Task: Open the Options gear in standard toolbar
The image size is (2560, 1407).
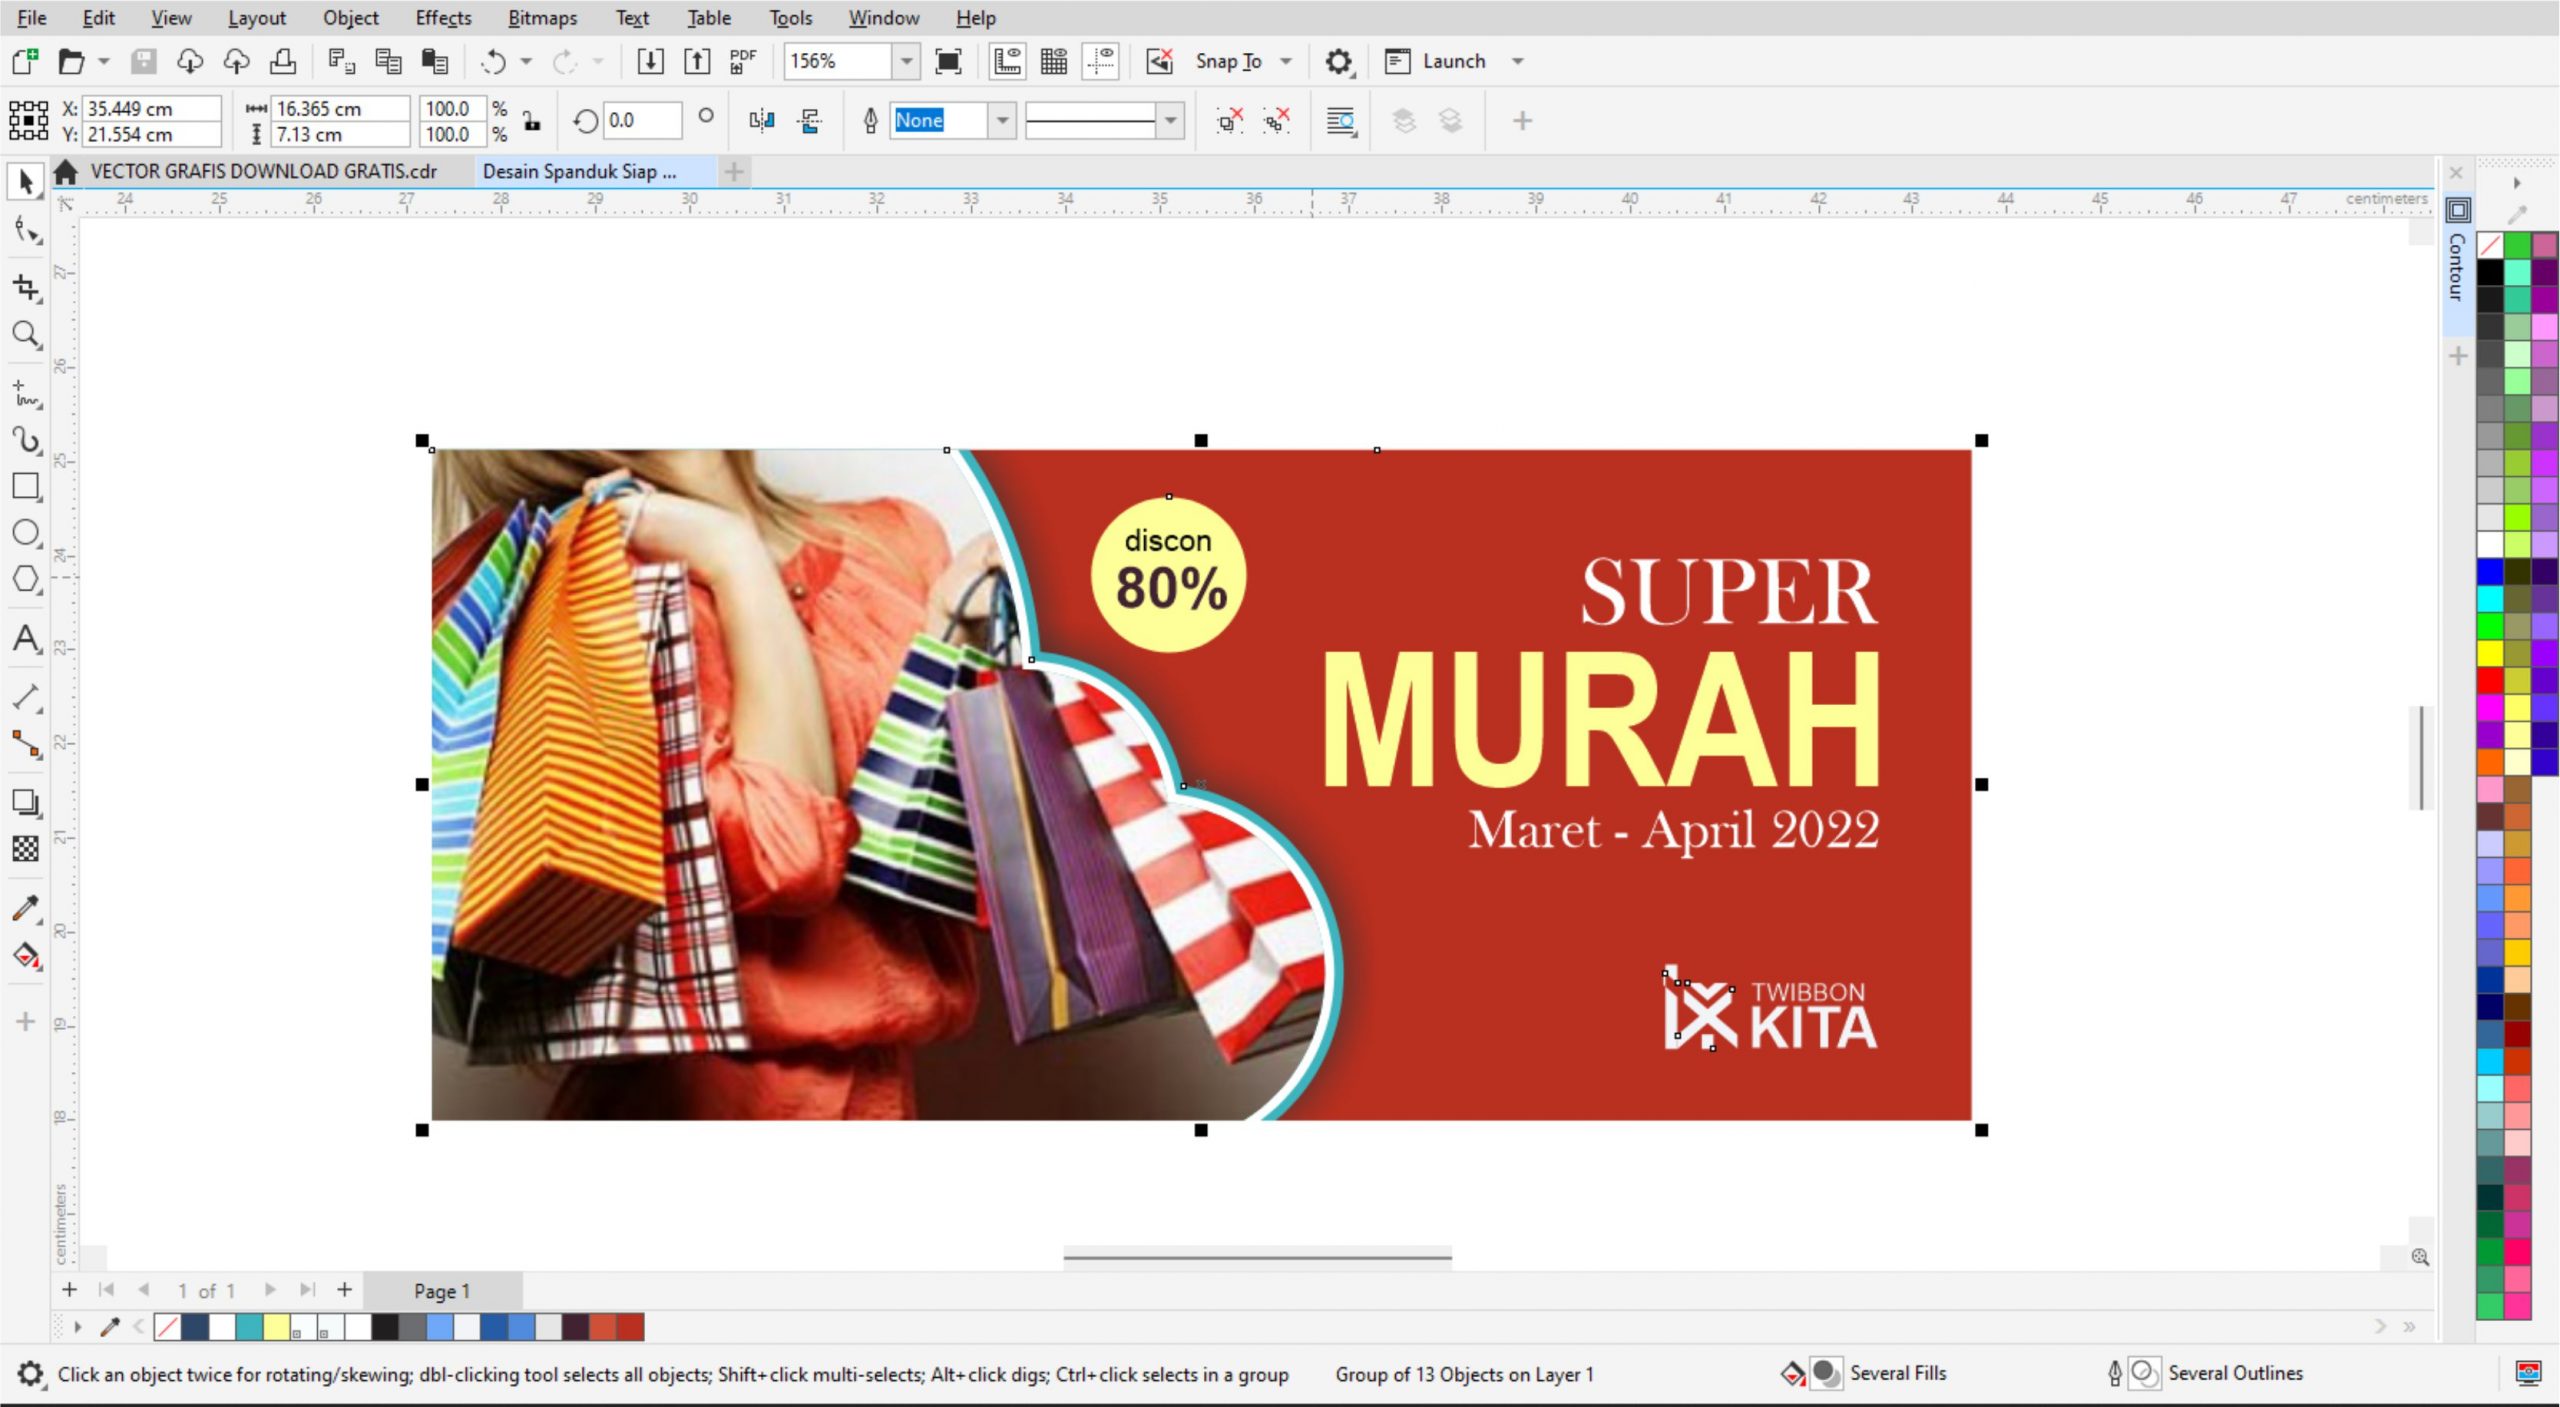Action: (x=1339, y=61)
